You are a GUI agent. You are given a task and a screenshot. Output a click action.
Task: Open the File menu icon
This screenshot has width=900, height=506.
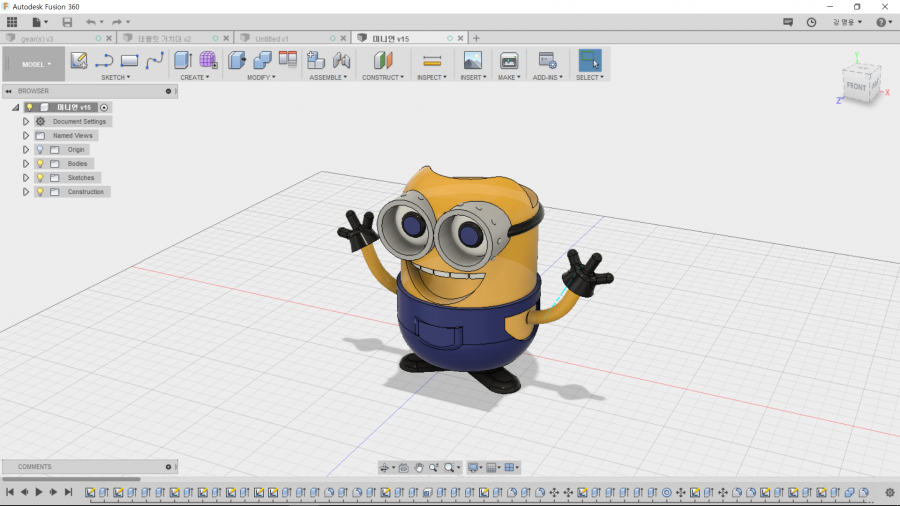coord(40,22)
